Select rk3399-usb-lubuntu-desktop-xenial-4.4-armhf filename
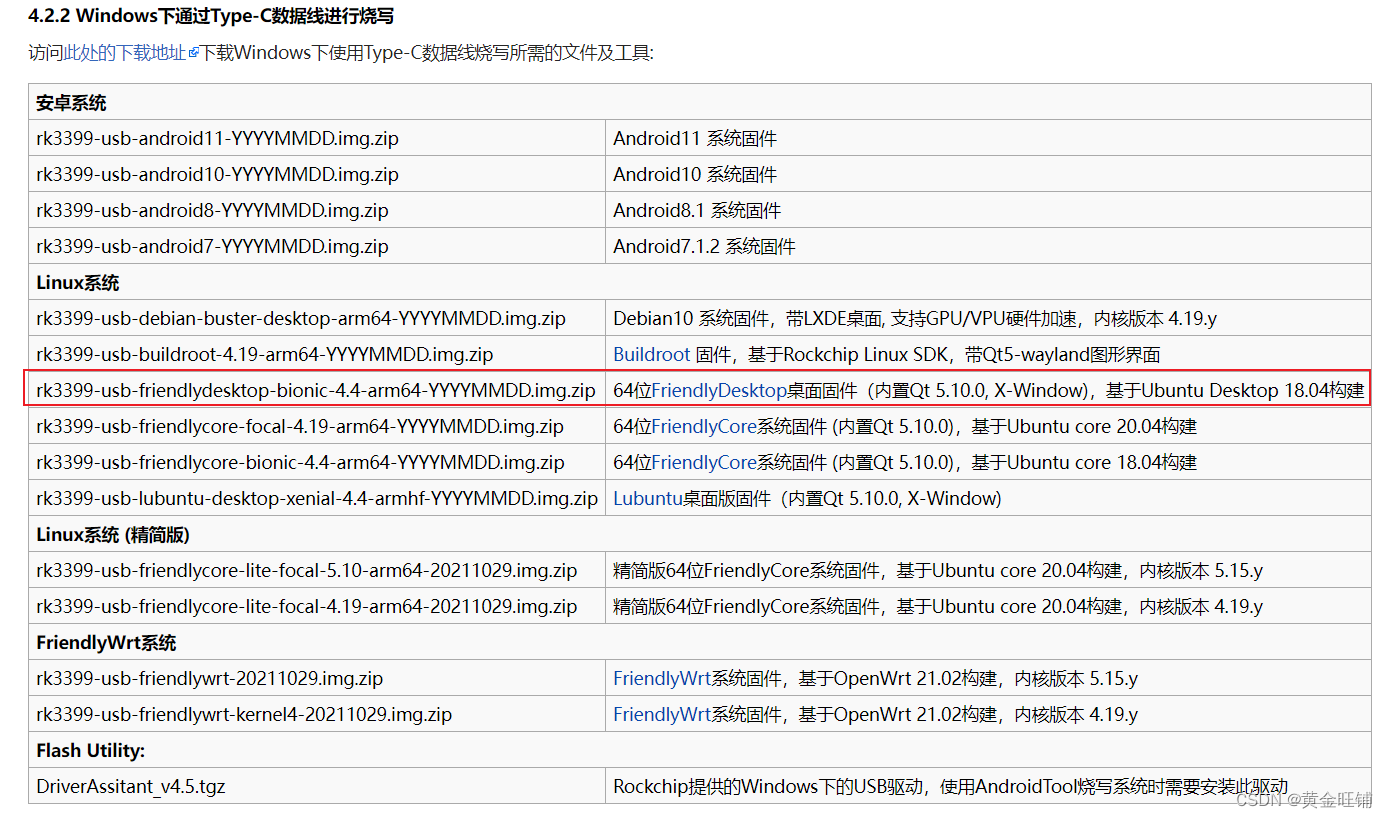1388x818 pixels. coord(317,498)
